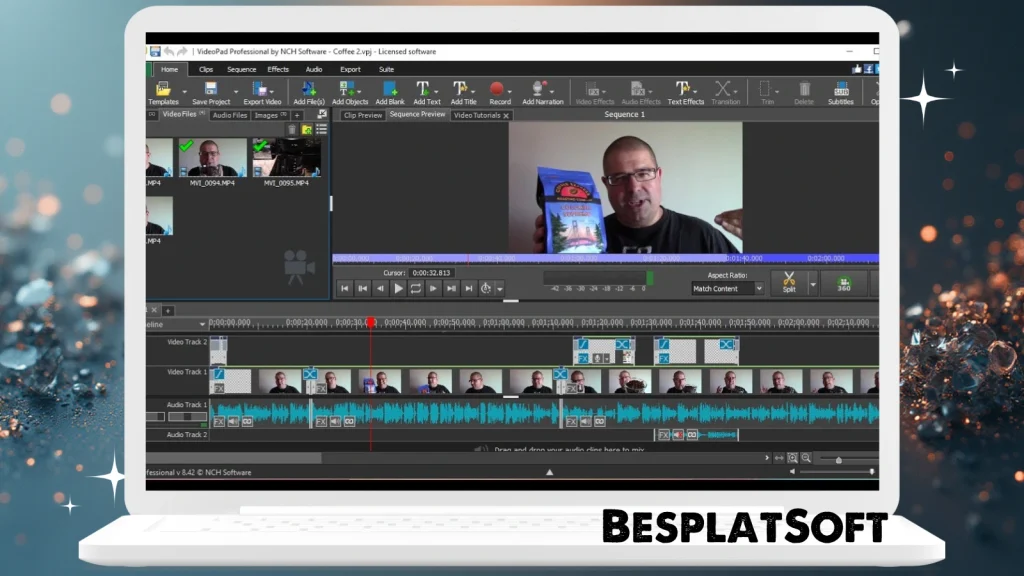Open the Aspect Ratio Match Content dropdown
The height and width of the screenshot is (576, 1024).
[727, 288]
